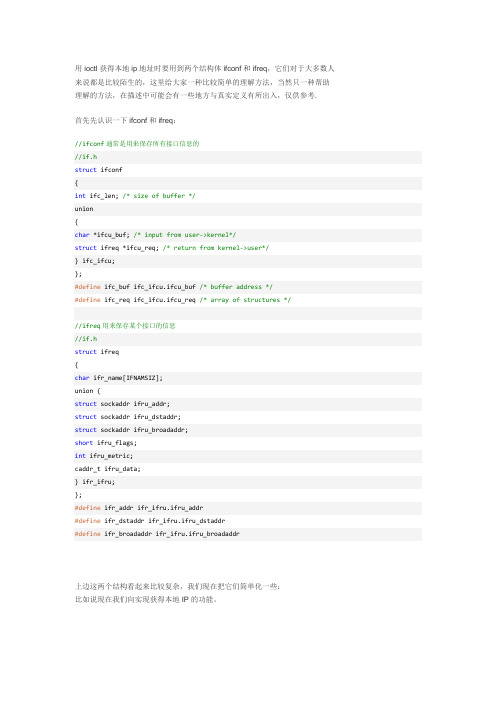The height and width of the screenshot is (702, 496).
Task: Click the "//ifconf" comment heading line
Action: tap(137, 144)
